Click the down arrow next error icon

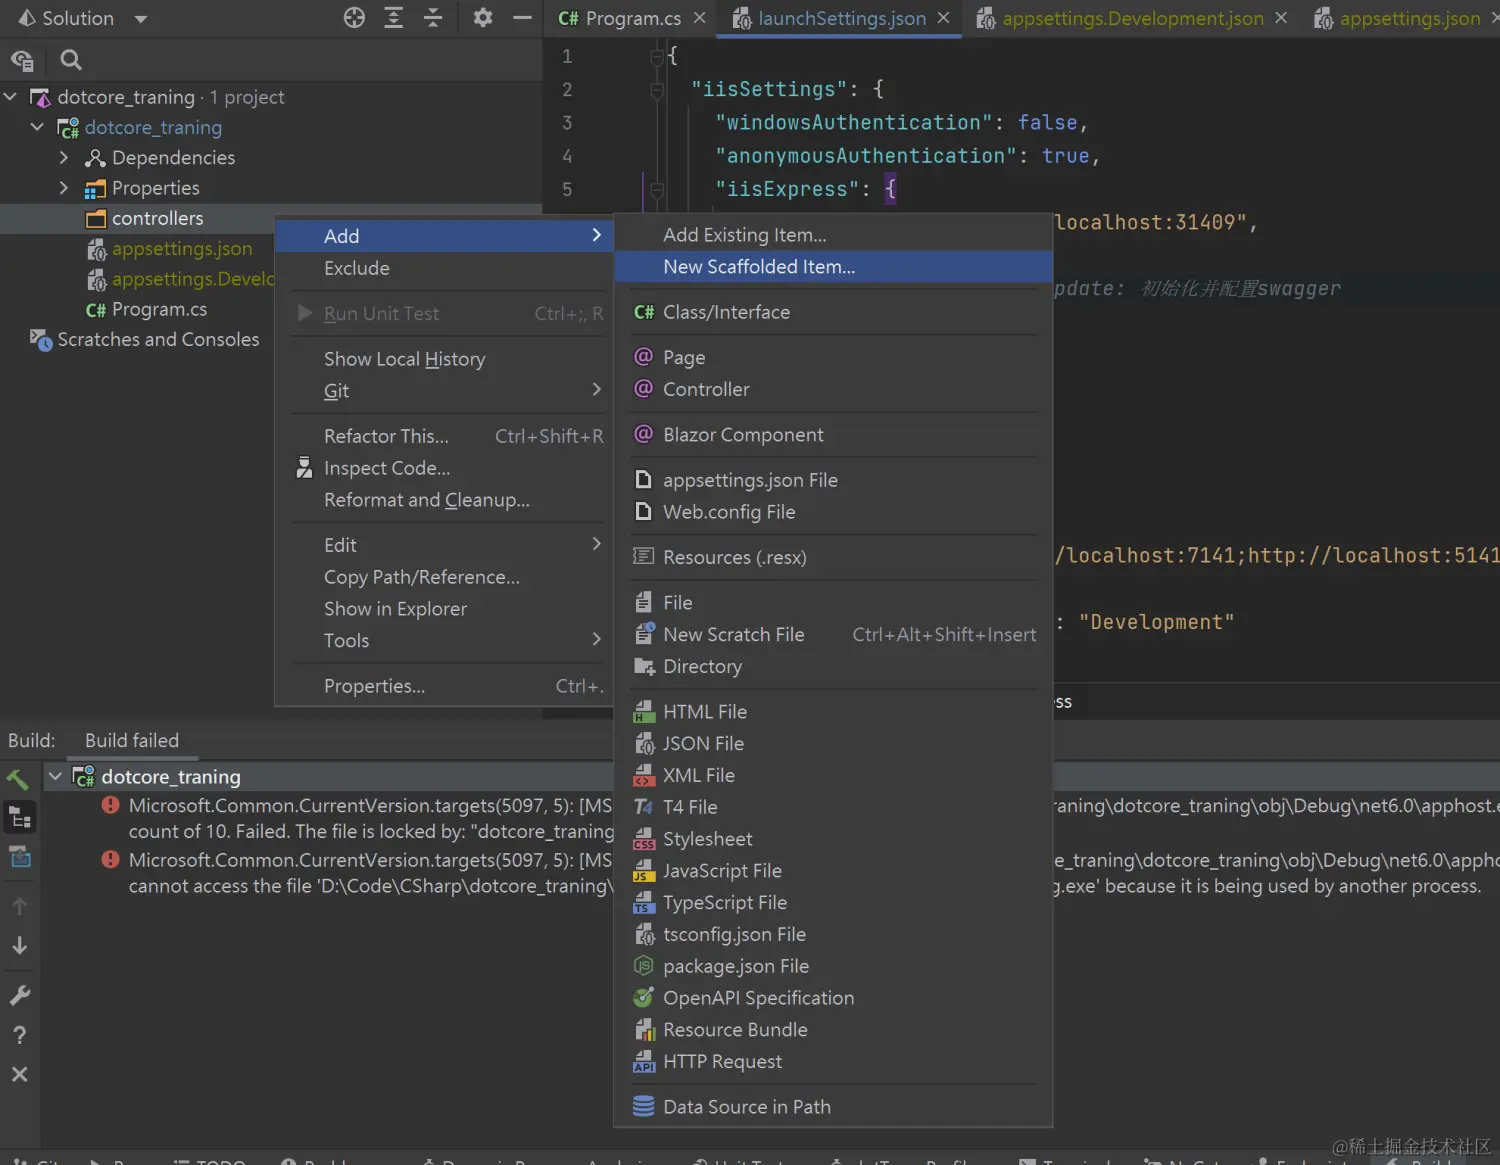(19, 945)
